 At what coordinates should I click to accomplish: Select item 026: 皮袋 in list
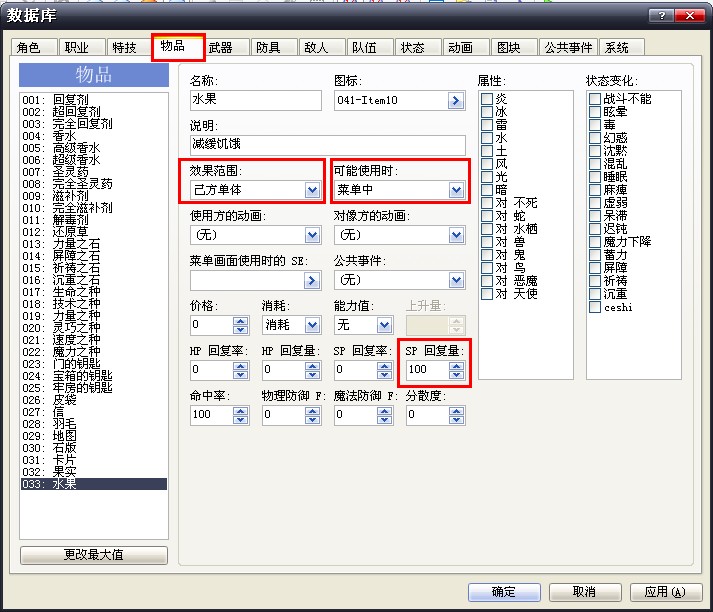pyautogui.click(x=94, y=400)
